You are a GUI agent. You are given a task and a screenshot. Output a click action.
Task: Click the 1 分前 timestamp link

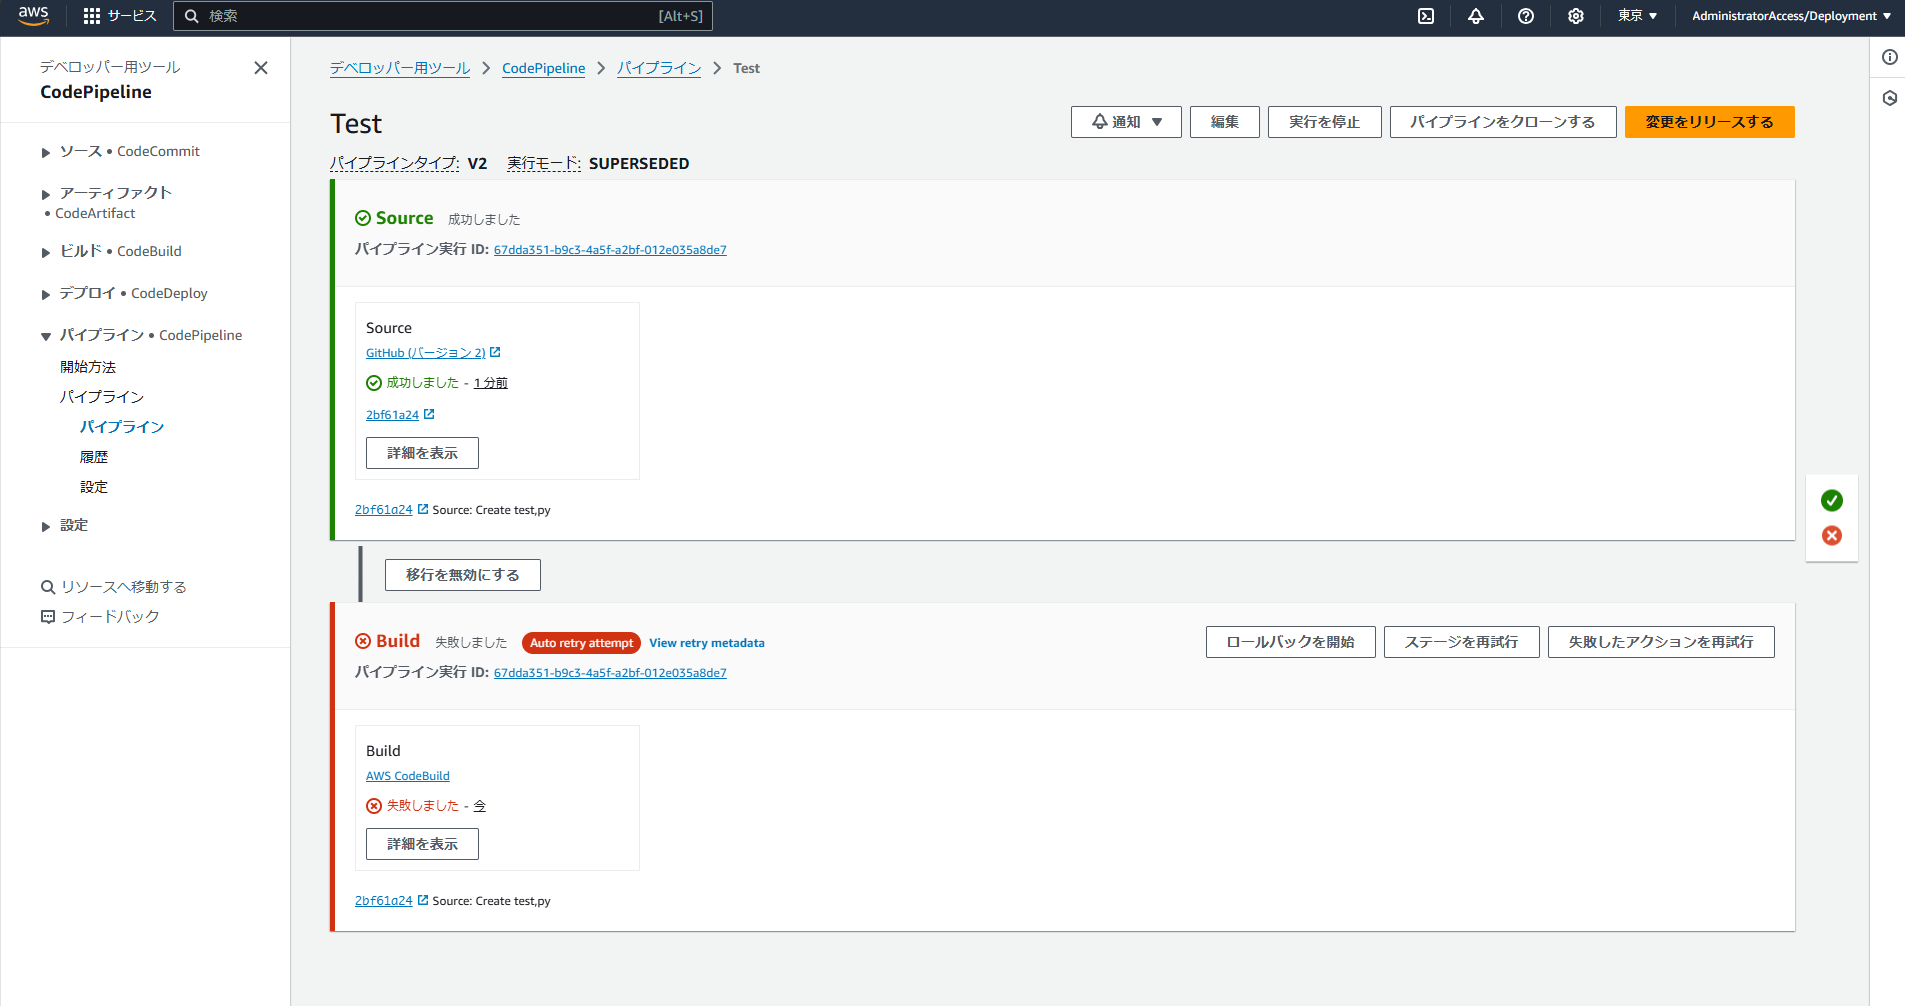point(490,383)
